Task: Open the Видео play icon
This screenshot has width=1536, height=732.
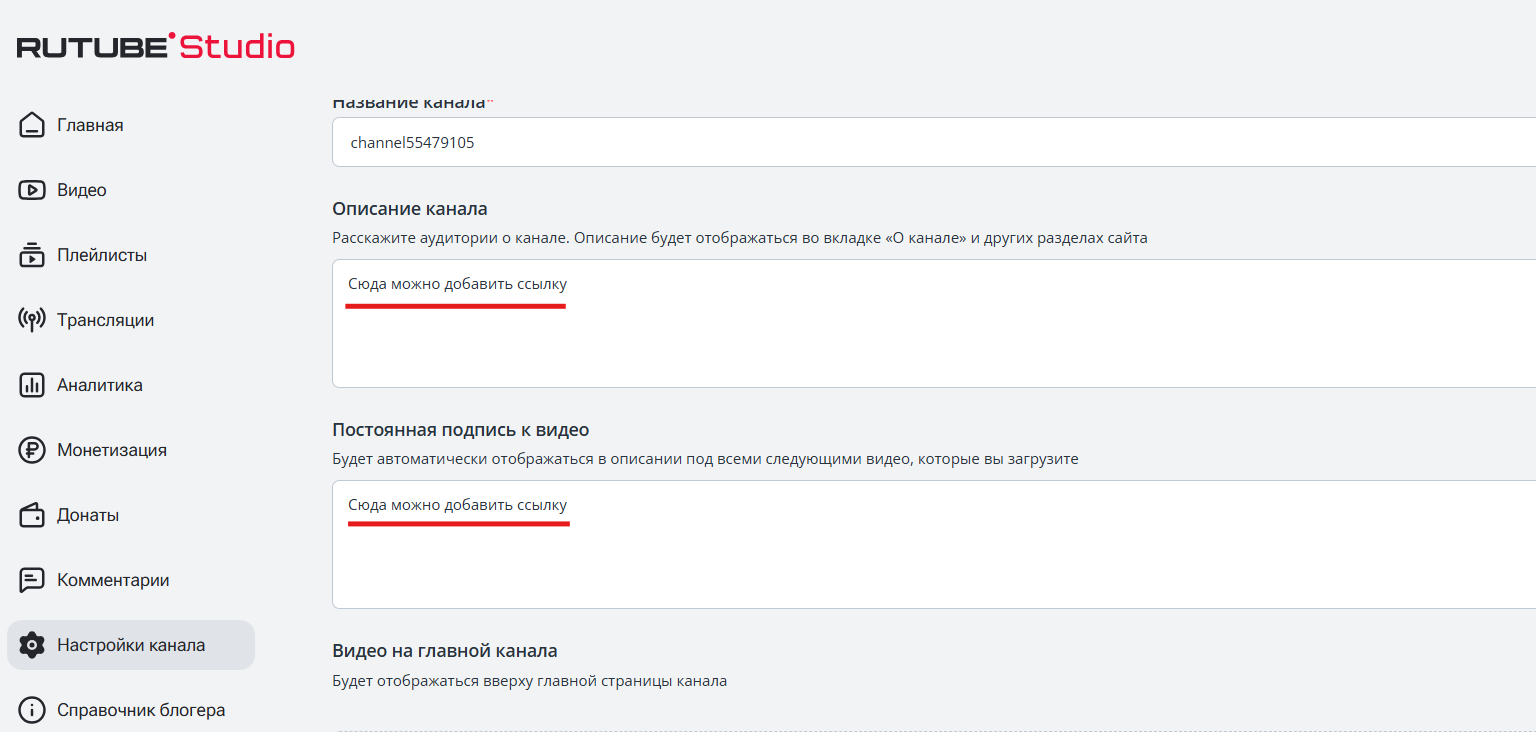Action: click(31, 189)
